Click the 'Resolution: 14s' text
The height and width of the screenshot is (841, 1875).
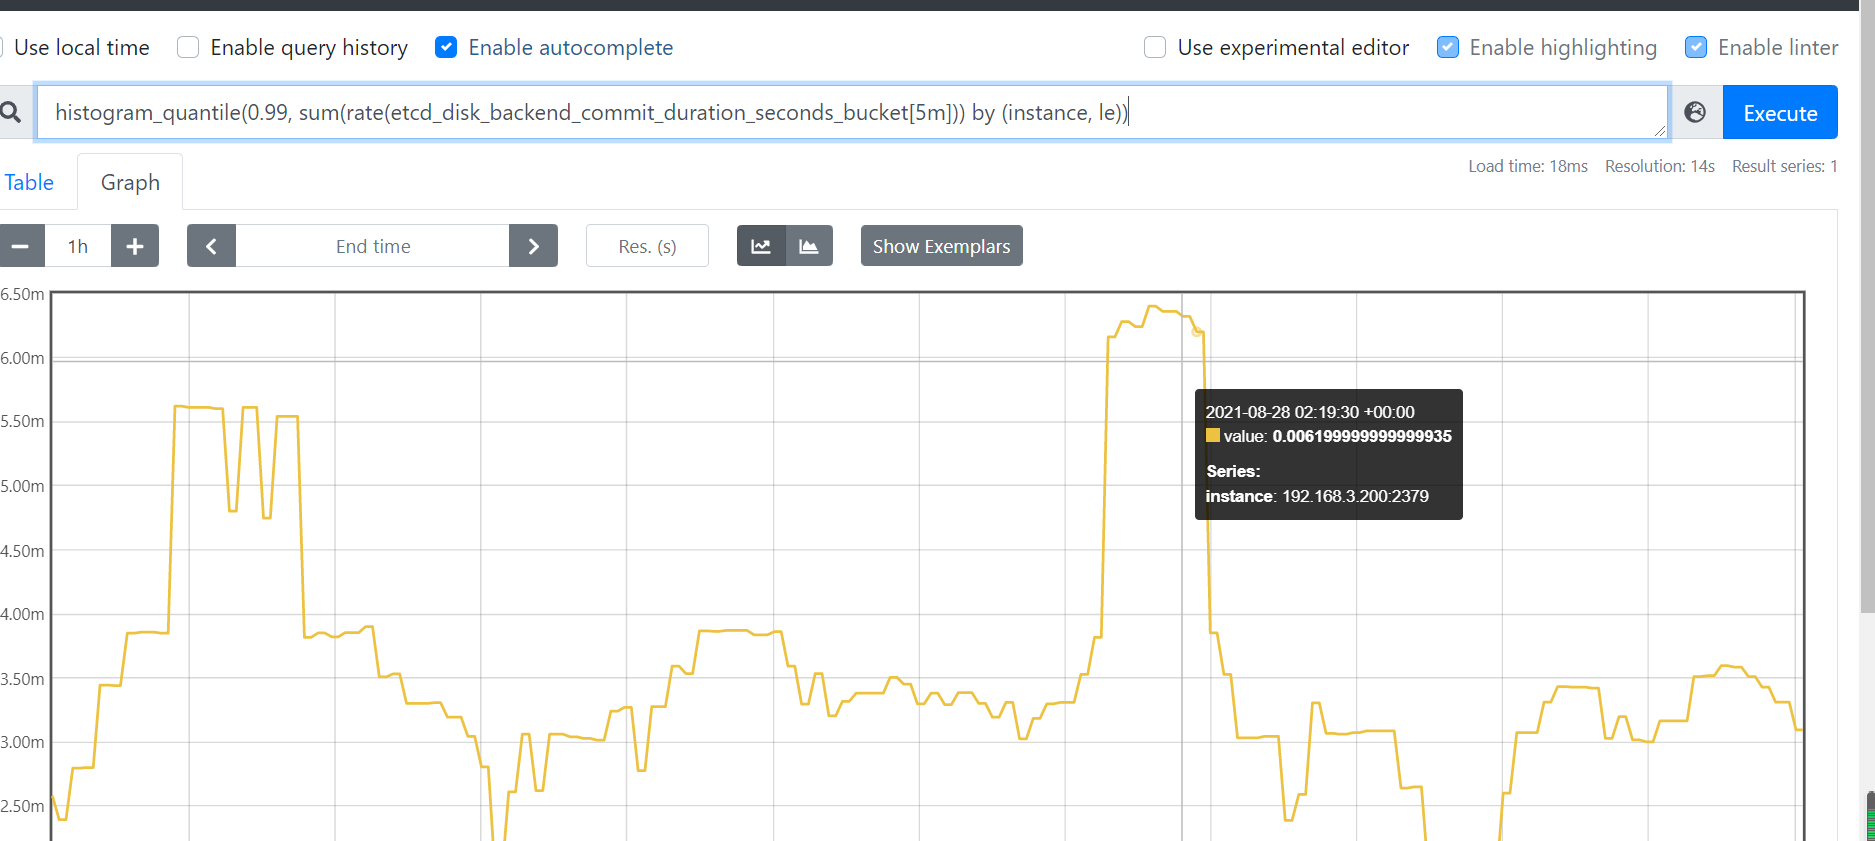tap(1659, 166)
